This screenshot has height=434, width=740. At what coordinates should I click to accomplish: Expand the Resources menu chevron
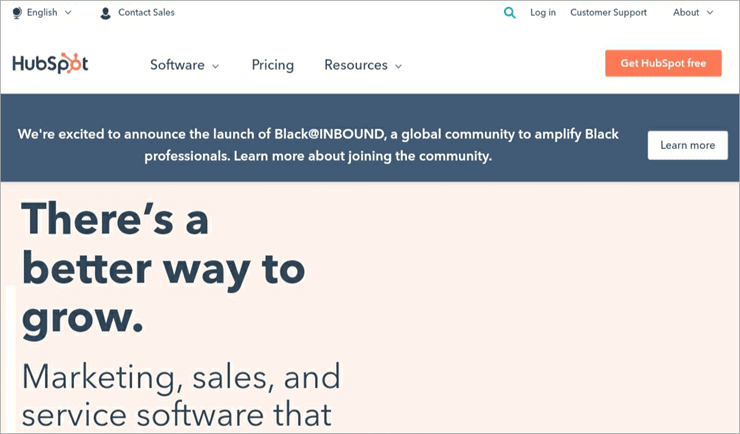pos(398,66)
